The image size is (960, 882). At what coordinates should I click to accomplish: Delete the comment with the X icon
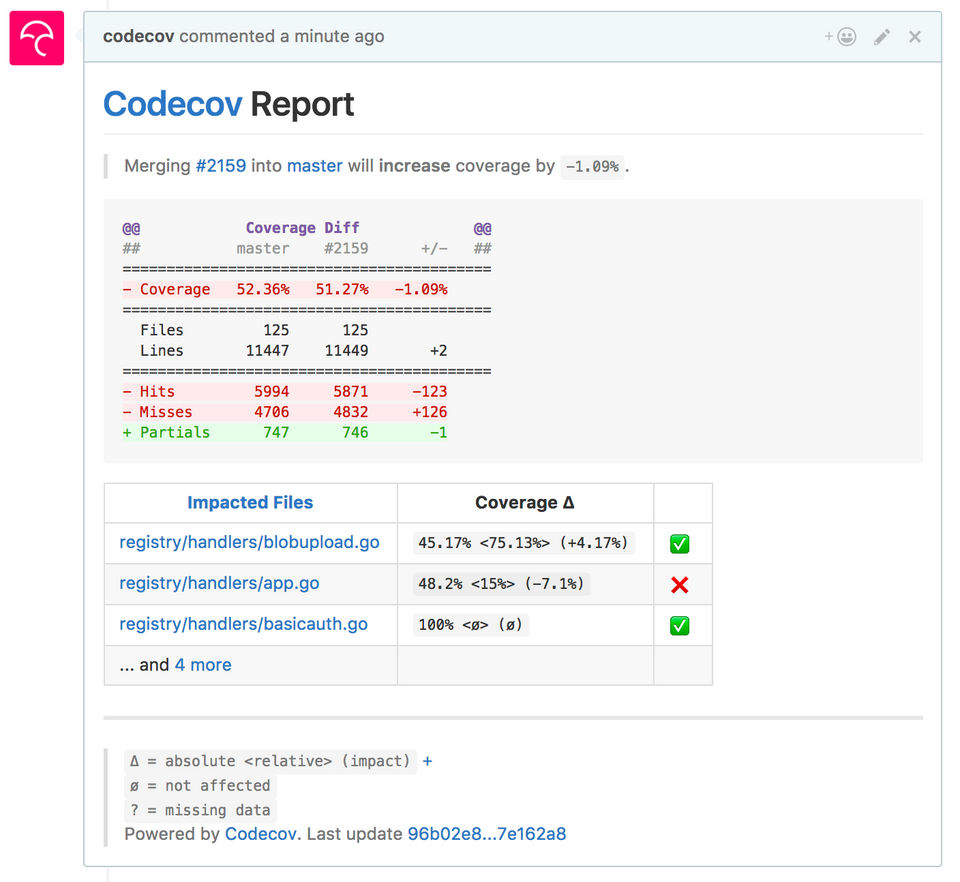pyautogui.click(x=914, y=37)
